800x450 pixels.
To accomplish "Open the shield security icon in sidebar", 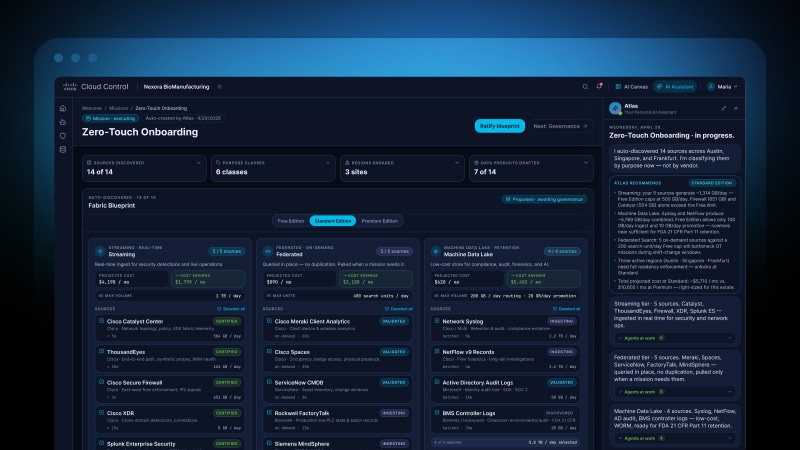I will tap(63, 136).
